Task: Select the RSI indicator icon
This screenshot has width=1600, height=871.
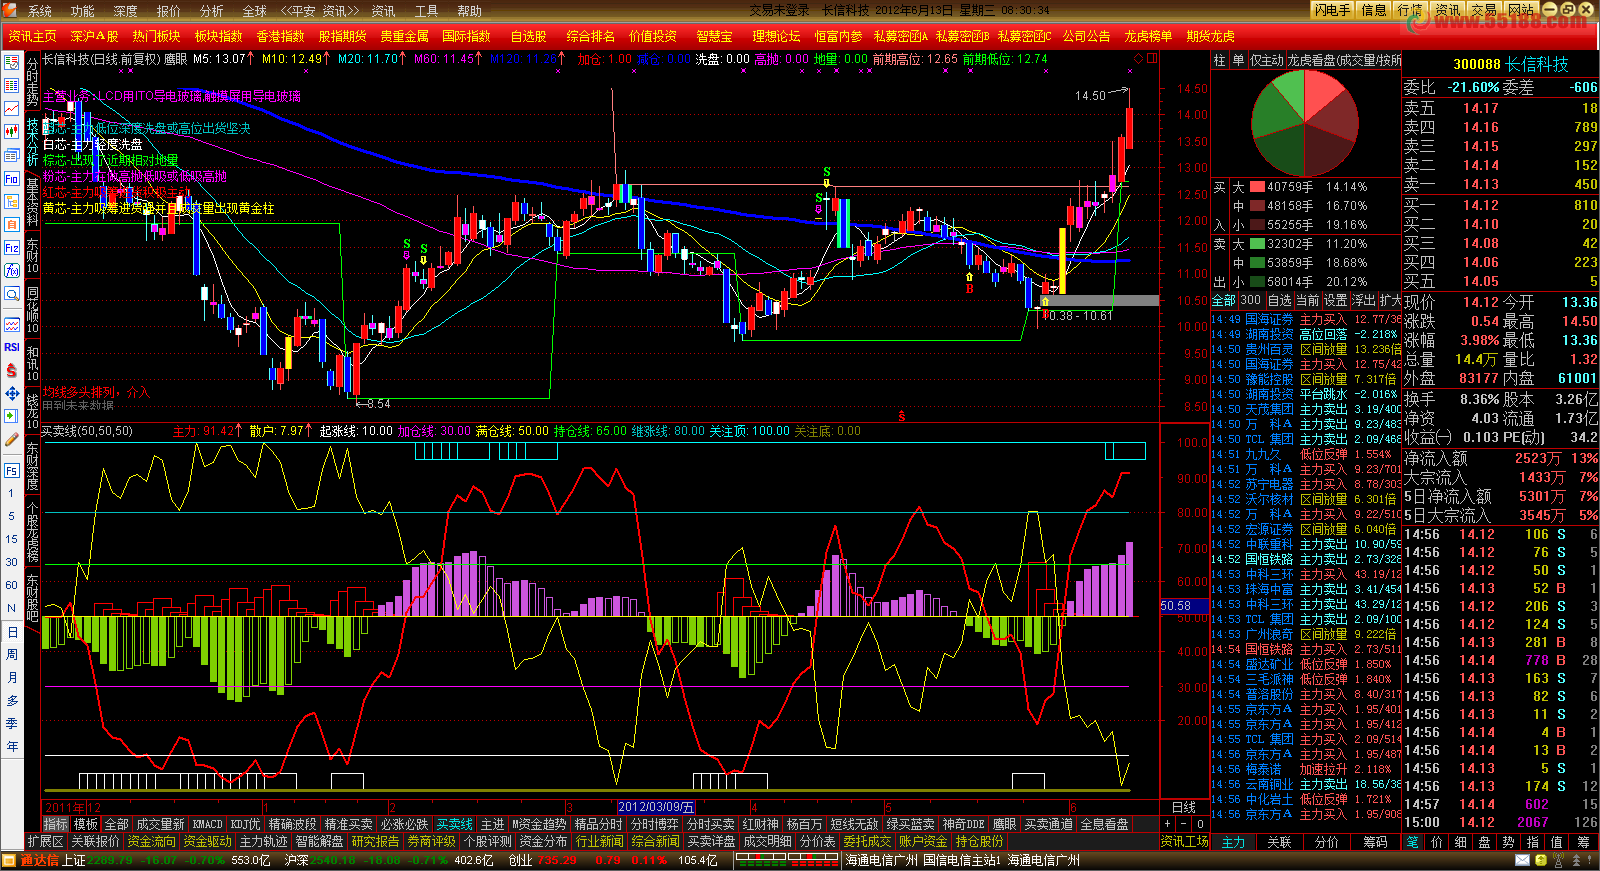Action: point(12,347)
